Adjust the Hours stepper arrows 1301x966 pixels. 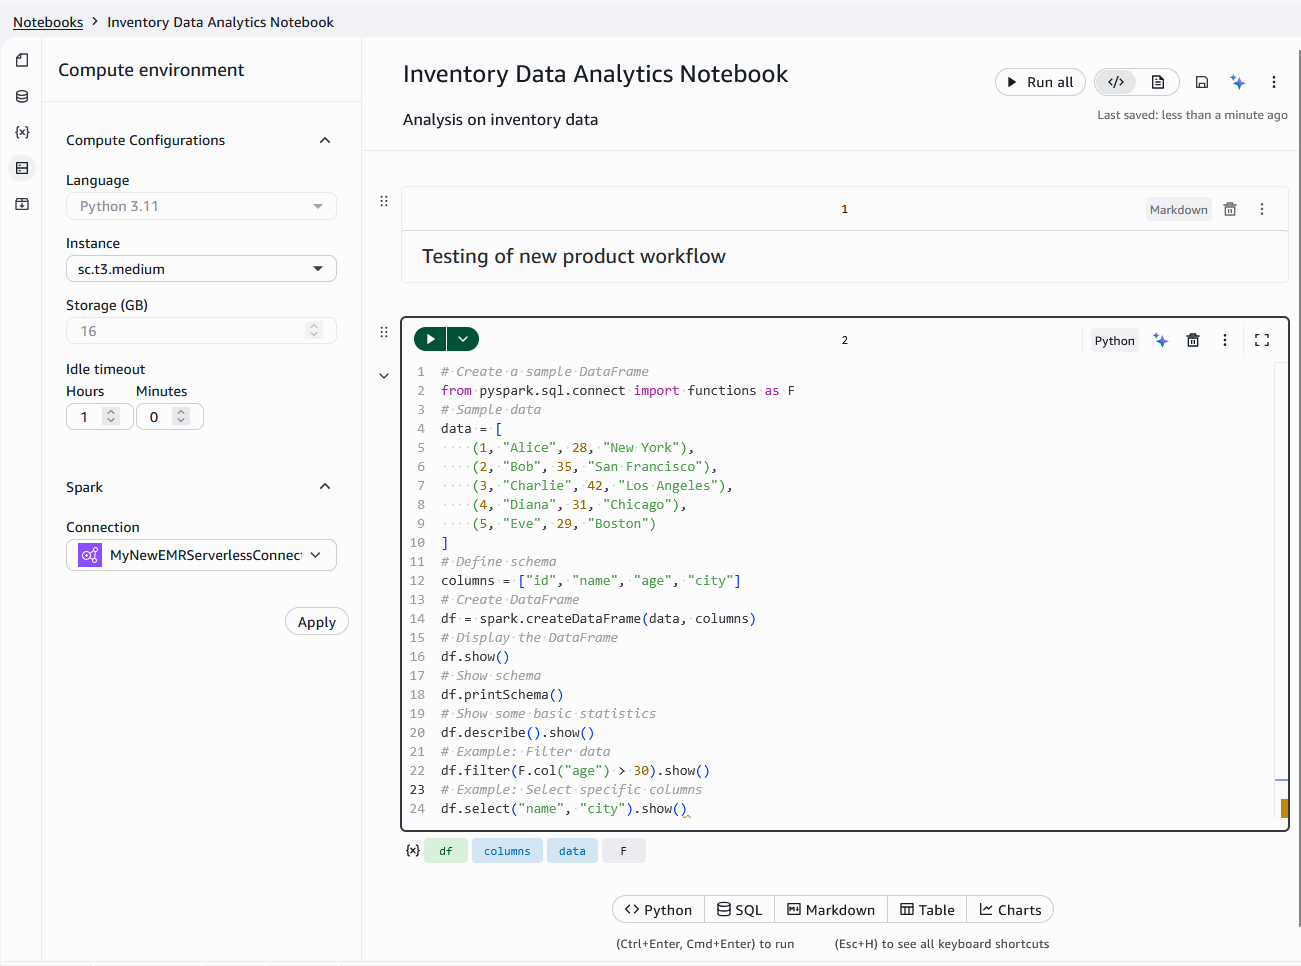(111, 416)
